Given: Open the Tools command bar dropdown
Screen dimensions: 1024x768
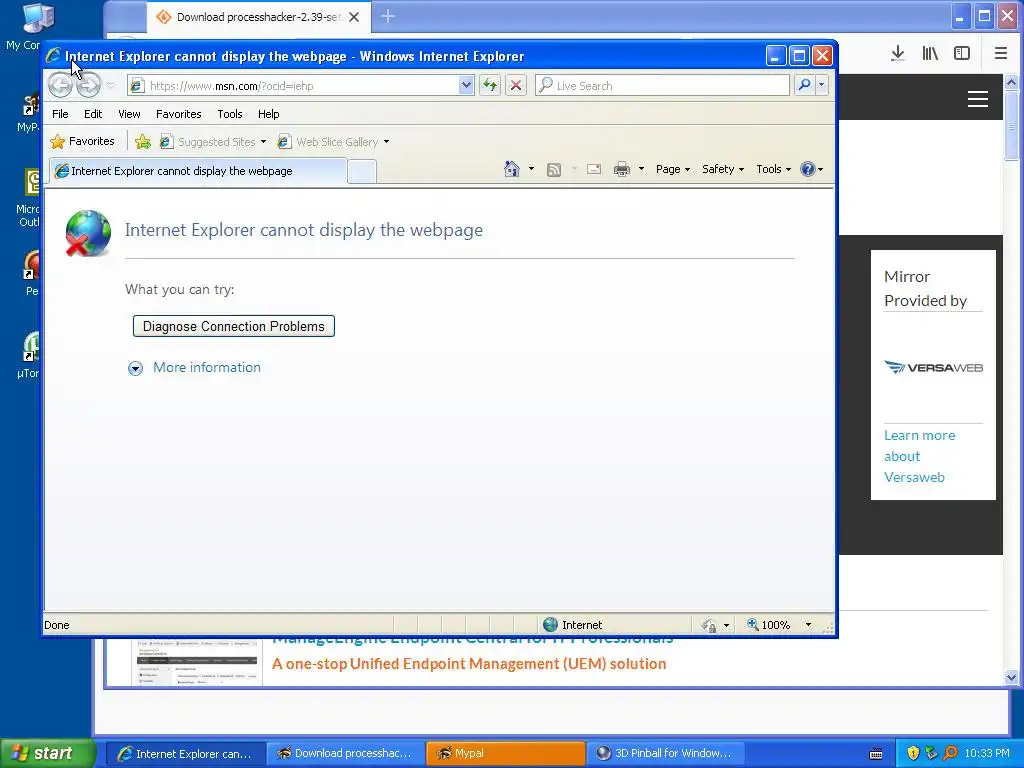Looking at the screenshot, I should coord(773,169).
